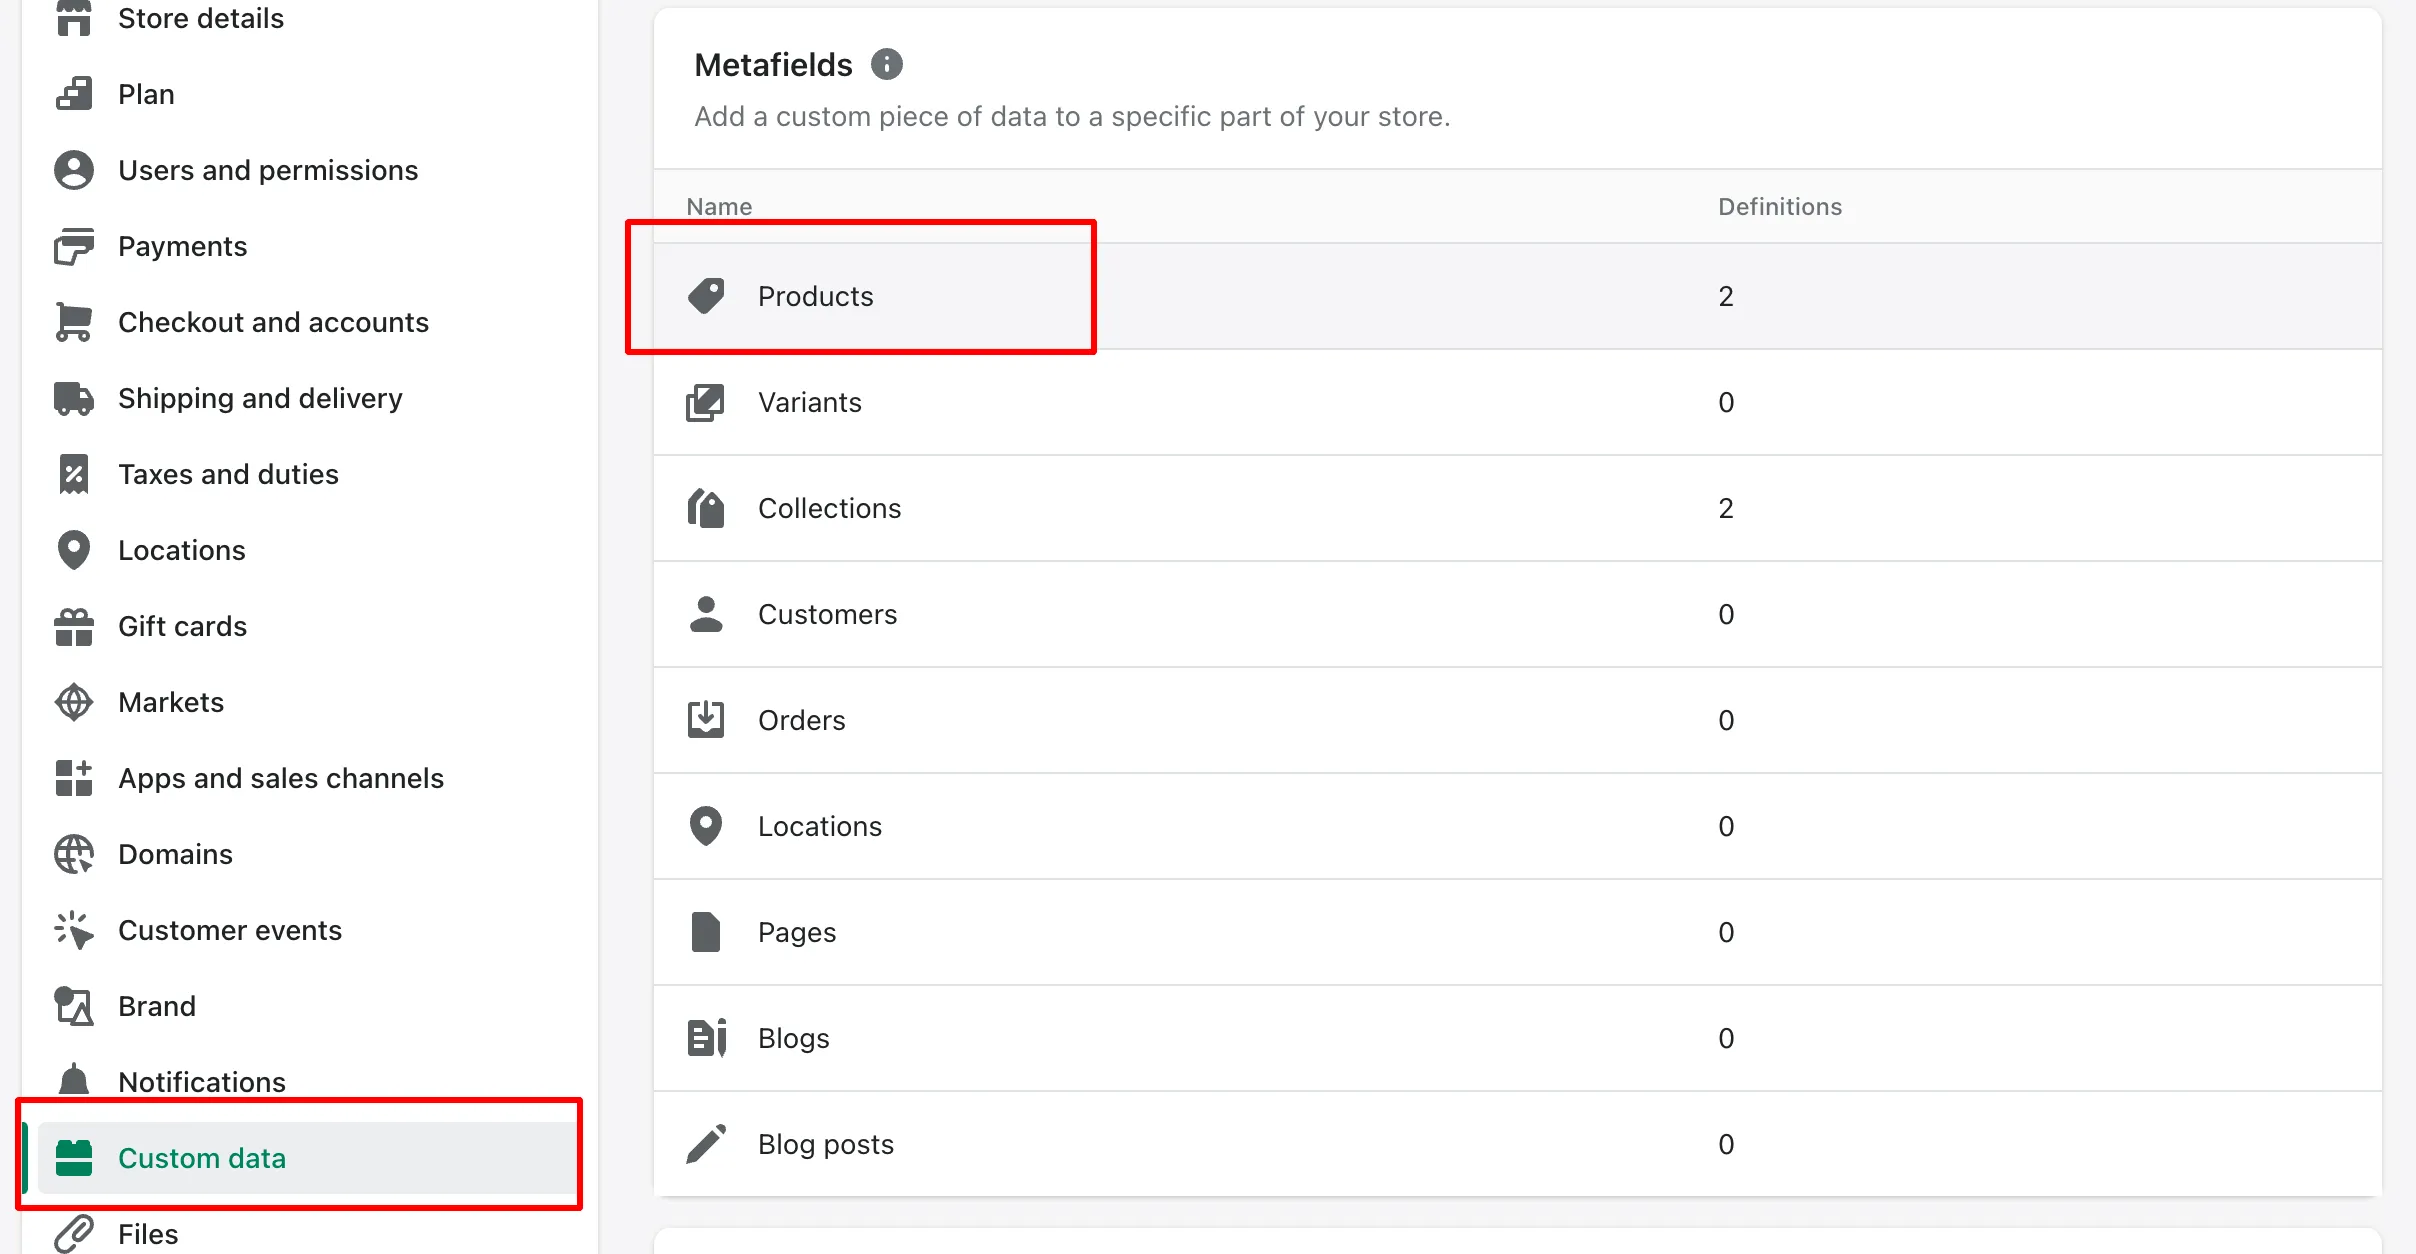Click the Variants icon in Metafields list
Viewport: 2416px width, 1254px height.
[x=706, y=402]
